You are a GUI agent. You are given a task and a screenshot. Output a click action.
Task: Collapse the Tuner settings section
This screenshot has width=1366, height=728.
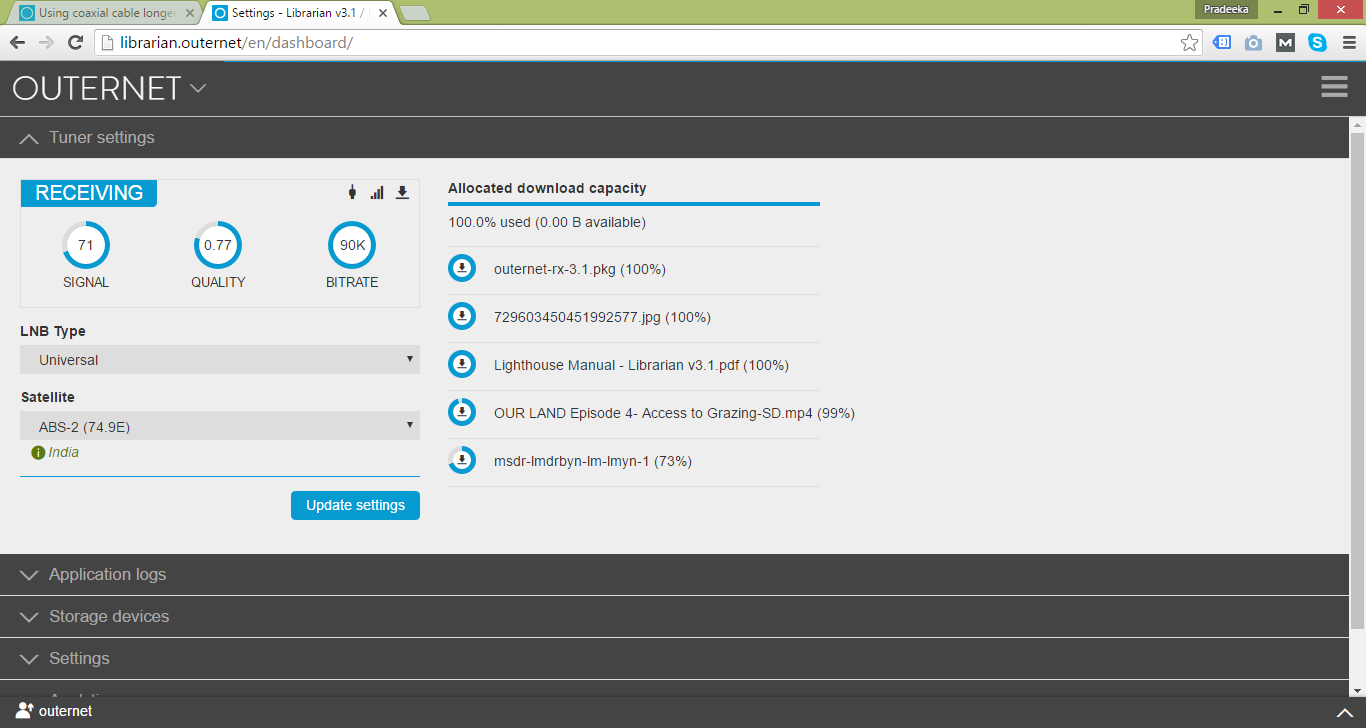point(674,137)
